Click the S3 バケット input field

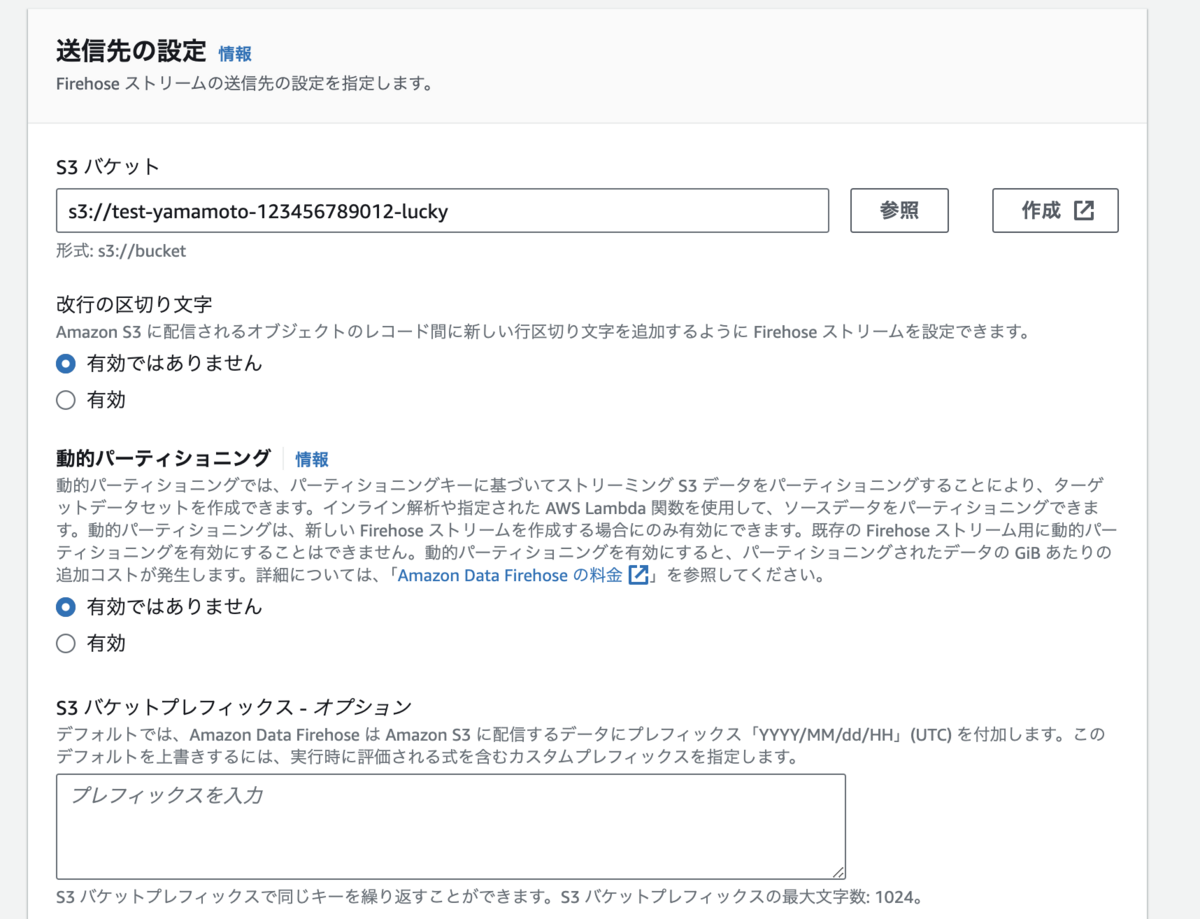[x=442, y=210]
